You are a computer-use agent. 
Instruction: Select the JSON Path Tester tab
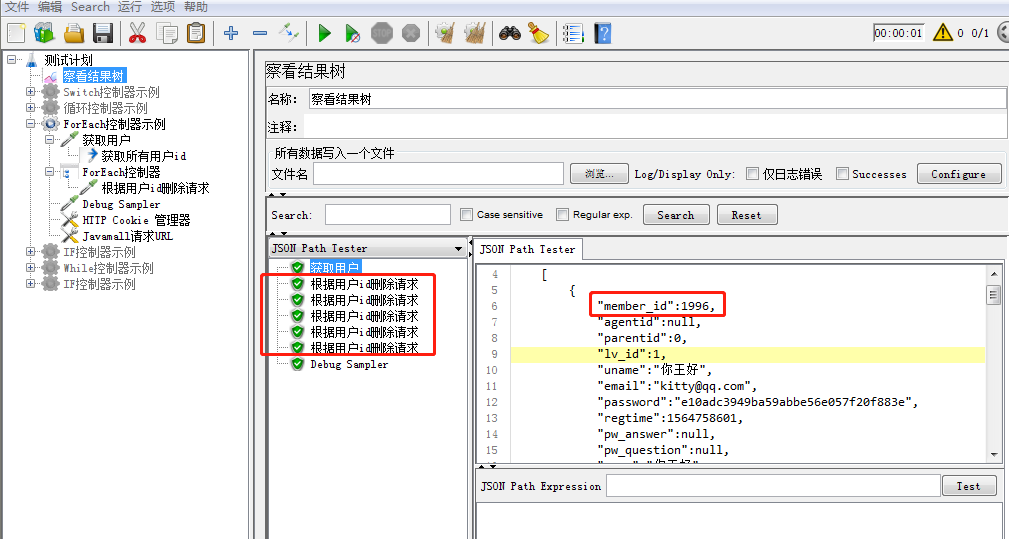pos(528,249)
